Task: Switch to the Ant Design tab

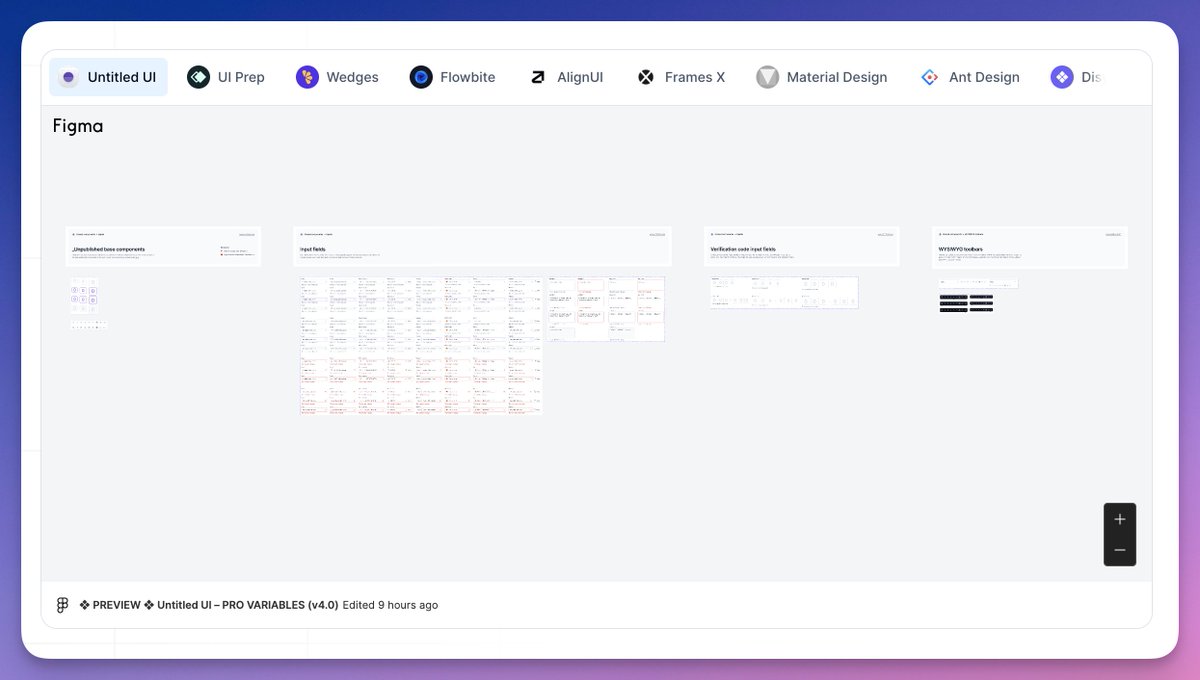Action: (970, 77)
